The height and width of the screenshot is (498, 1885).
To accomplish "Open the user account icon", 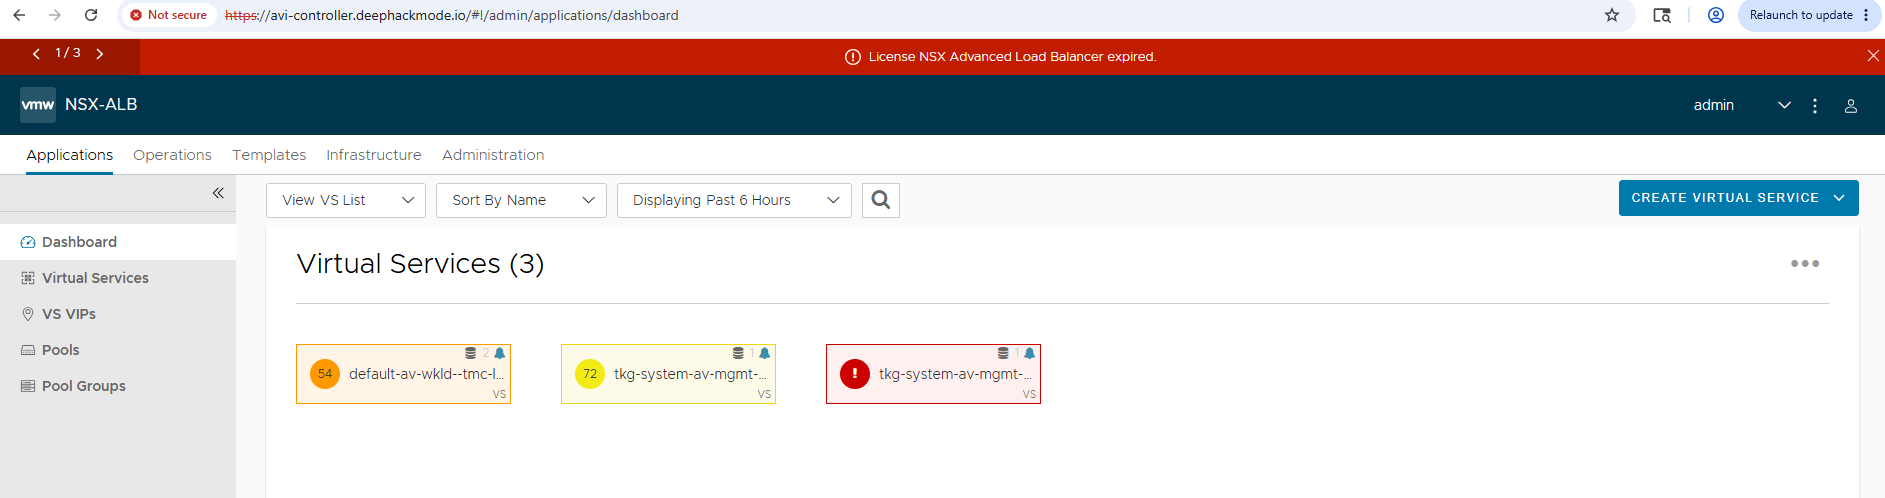I will [x=1851, y=105].
